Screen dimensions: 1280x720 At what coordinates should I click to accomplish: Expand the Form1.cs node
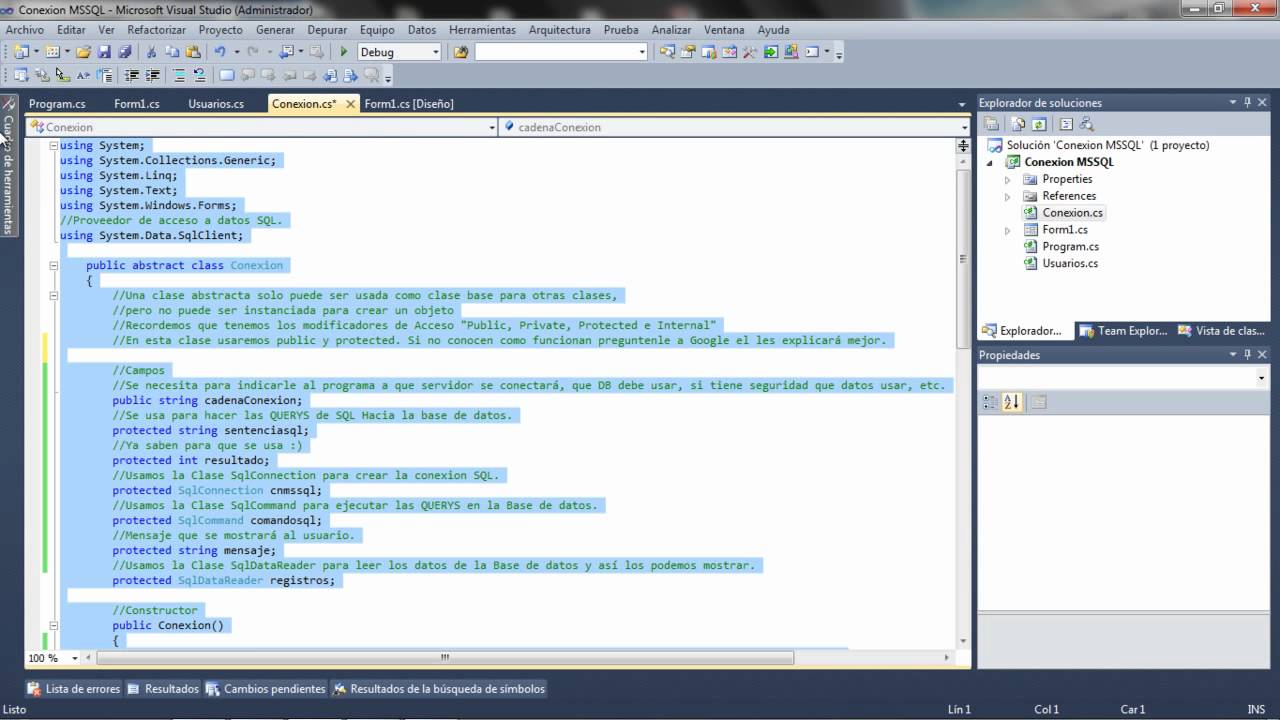(1007, 230)
